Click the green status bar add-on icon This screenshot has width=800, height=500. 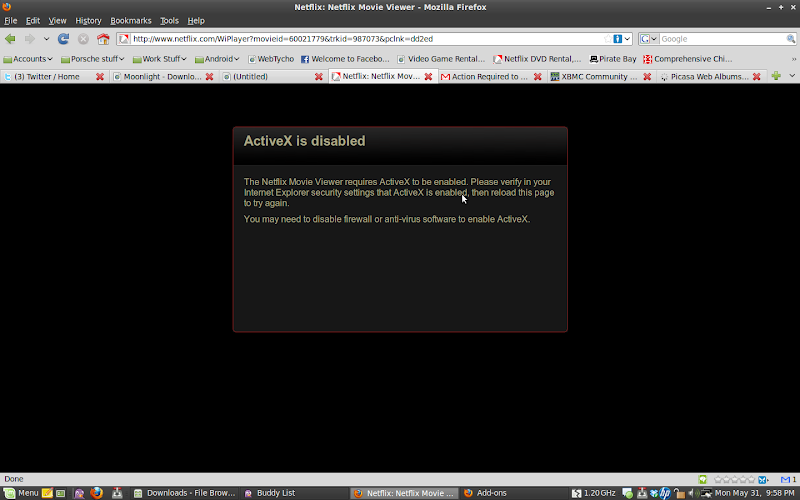point(703,480)
